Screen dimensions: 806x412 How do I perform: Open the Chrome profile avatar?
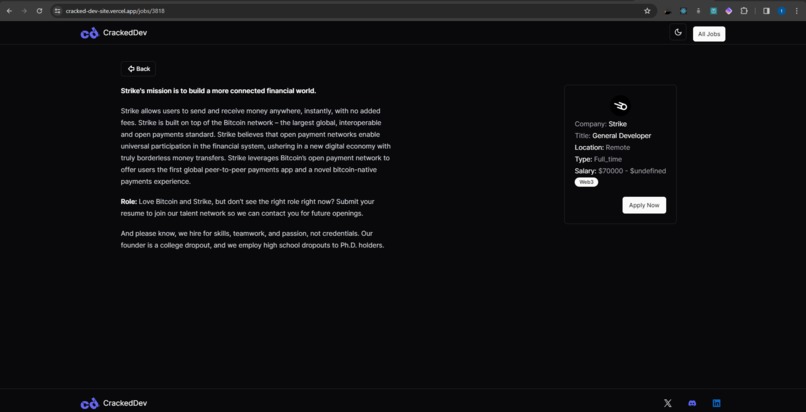[782, 11]
